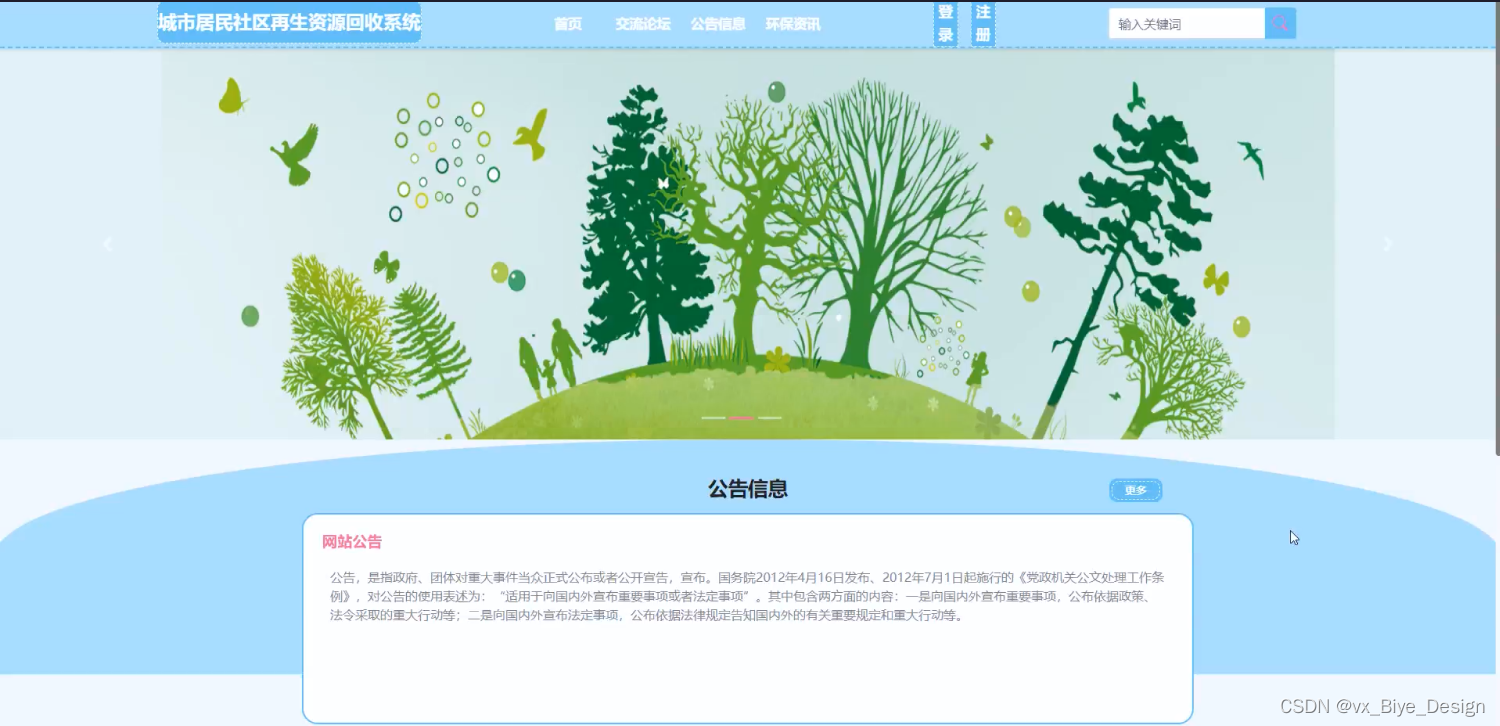Click the 注册 register button
This screenshot has width=1500, height=726.
(983, 24)
